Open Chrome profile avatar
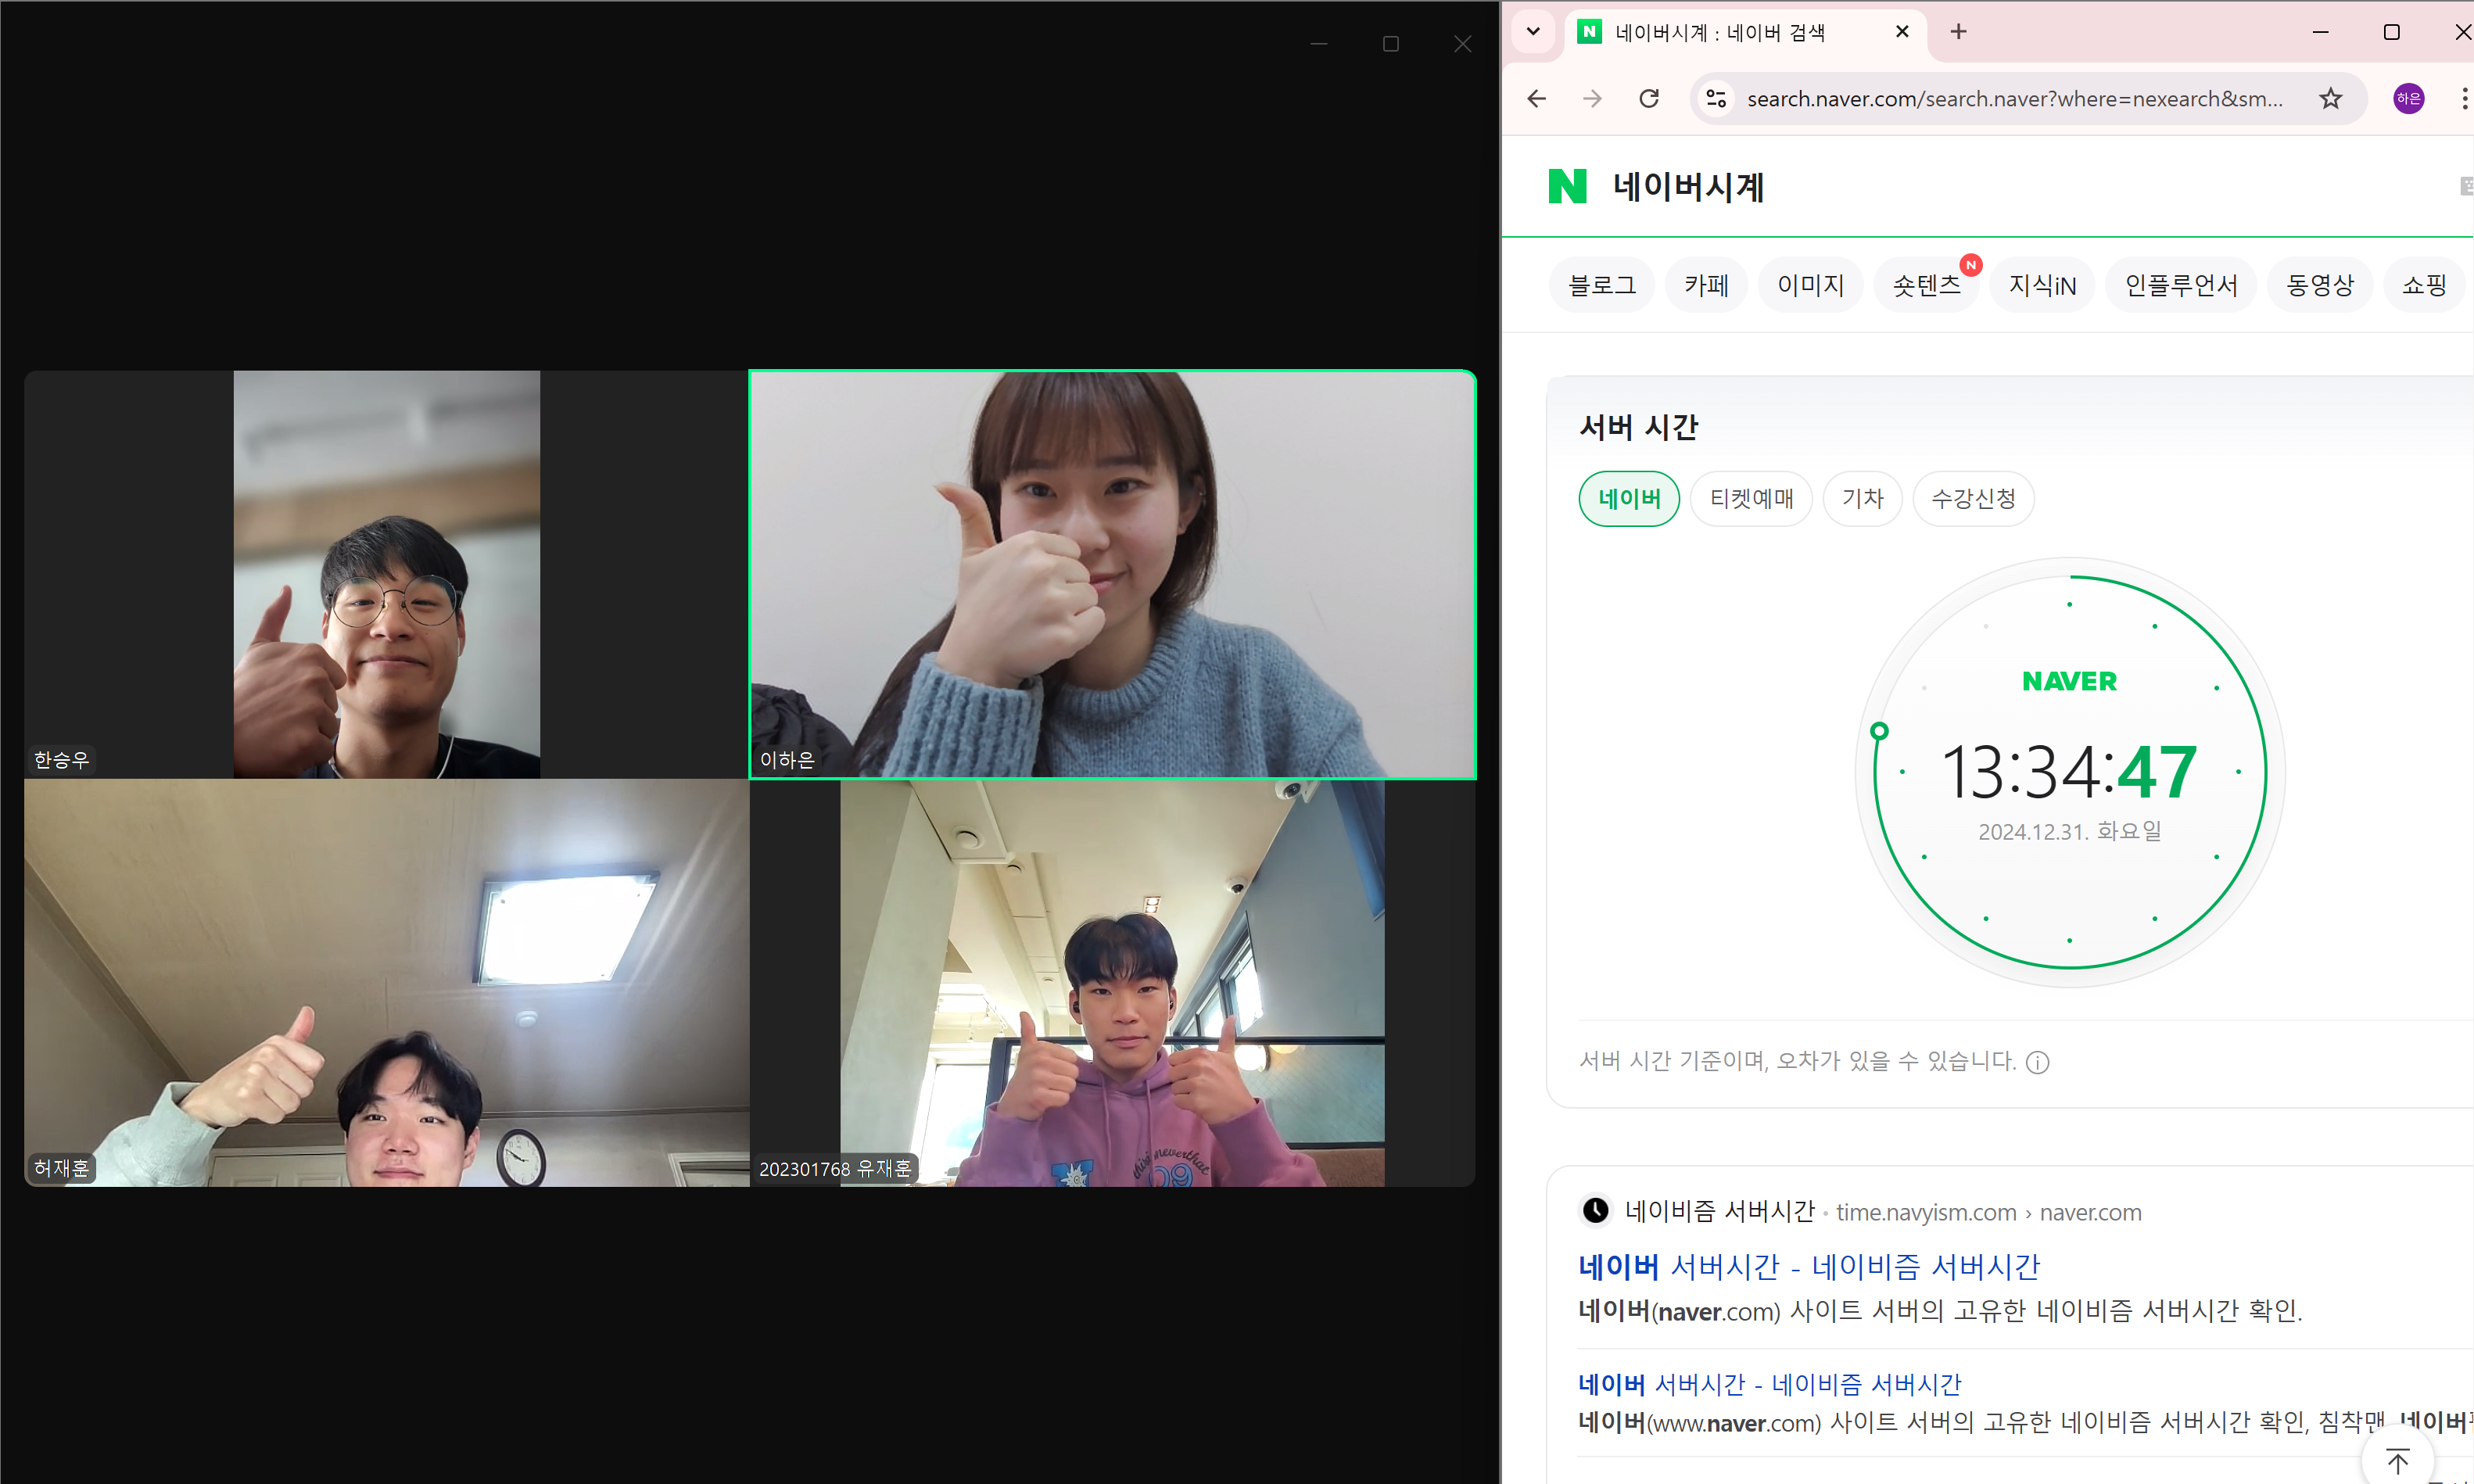The height and width of the screenshot is (1484, 2474). [x=2408, y=98]
